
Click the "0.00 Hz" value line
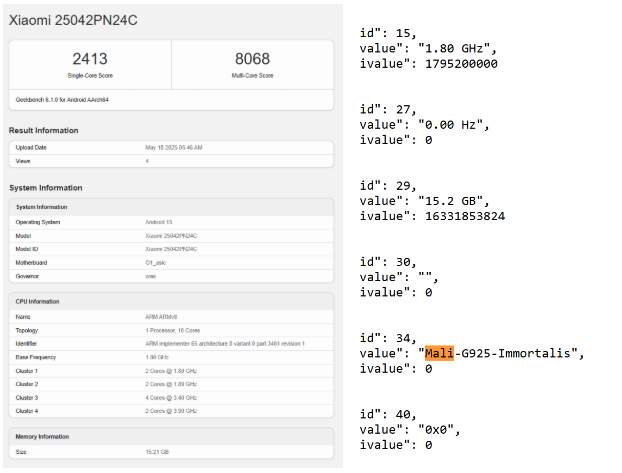coord(424,125)
